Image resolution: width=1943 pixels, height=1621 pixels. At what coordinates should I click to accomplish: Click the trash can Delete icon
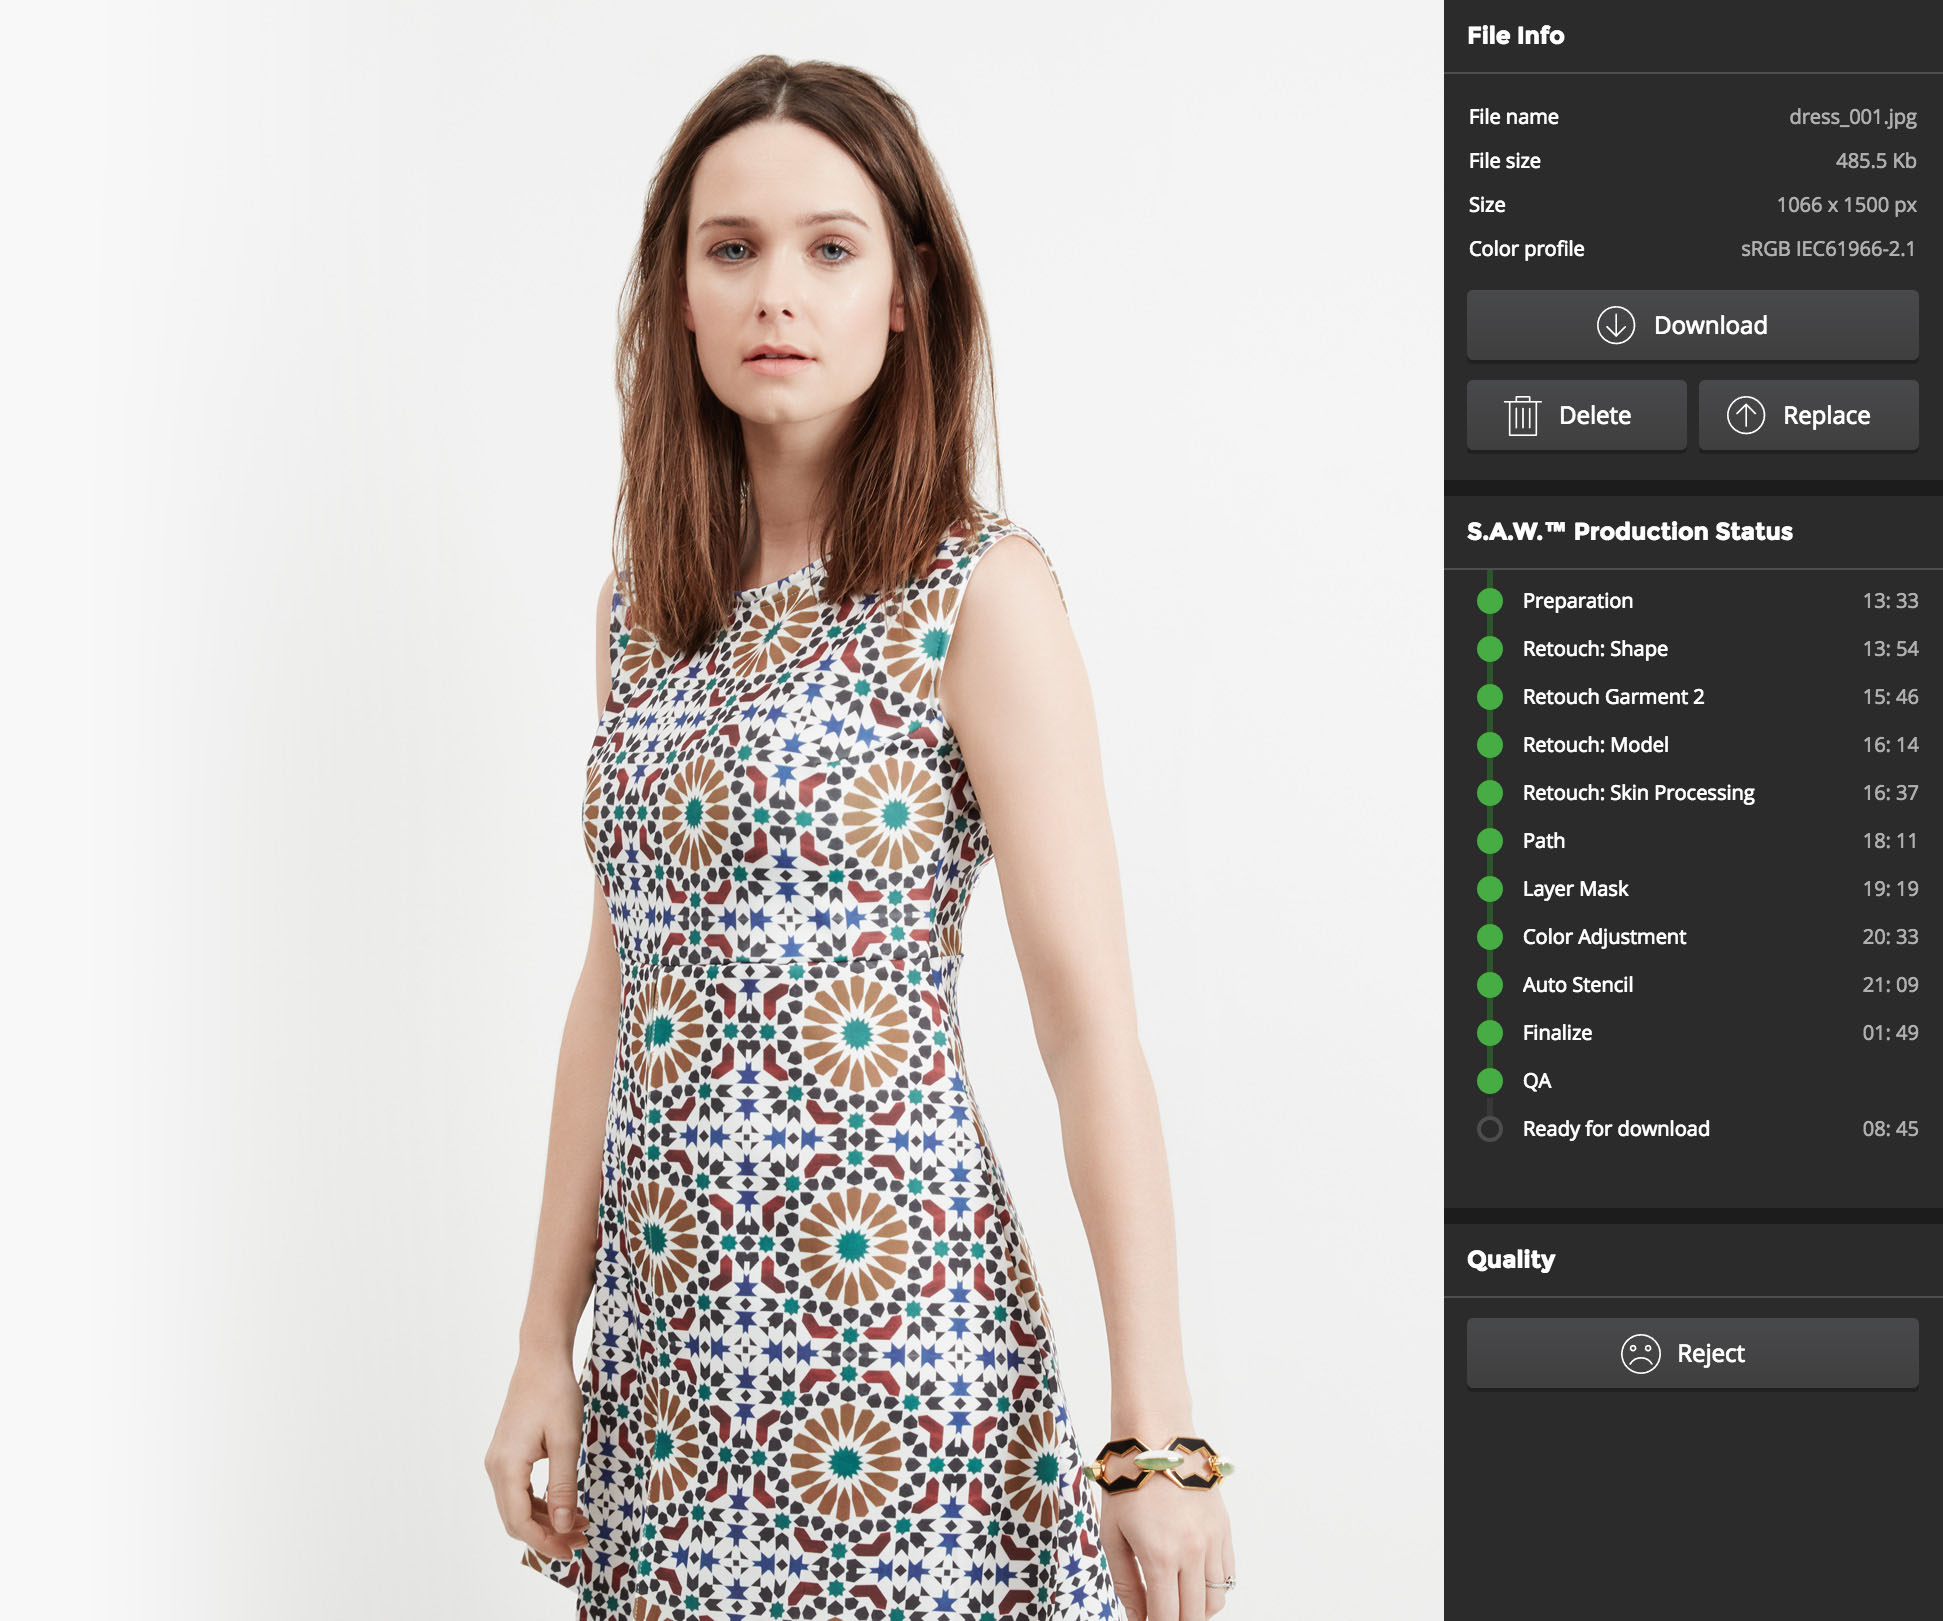pyautogui.click(x=1522, y=415)
